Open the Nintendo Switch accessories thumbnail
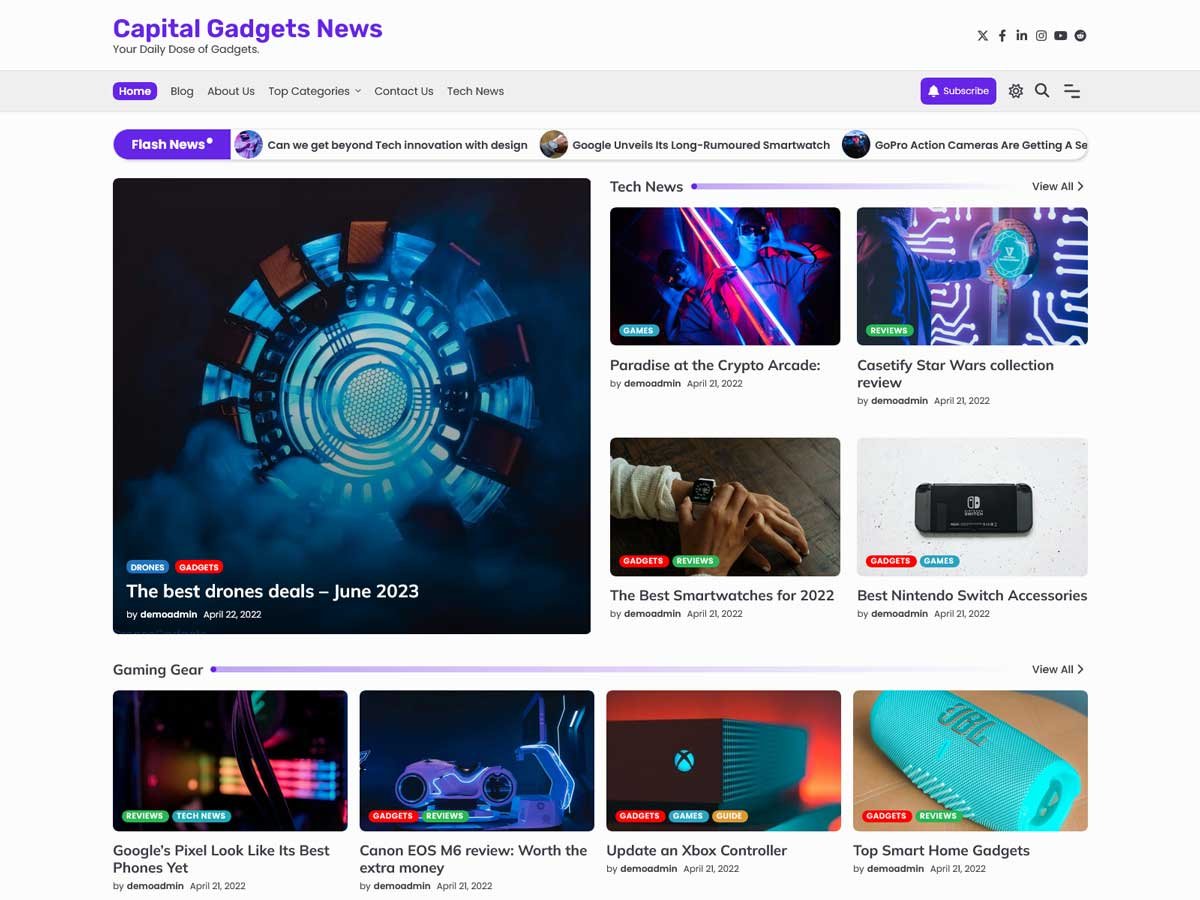Screen dimensions: 1200x900 (x=972, y=506)
